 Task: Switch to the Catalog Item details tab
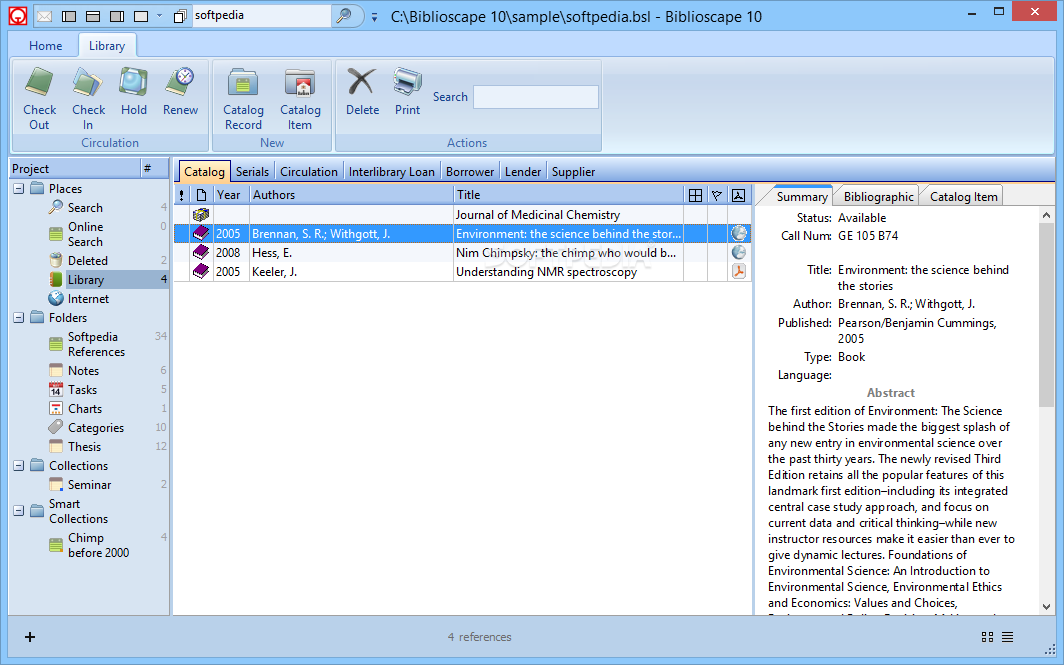pos(964,197)
